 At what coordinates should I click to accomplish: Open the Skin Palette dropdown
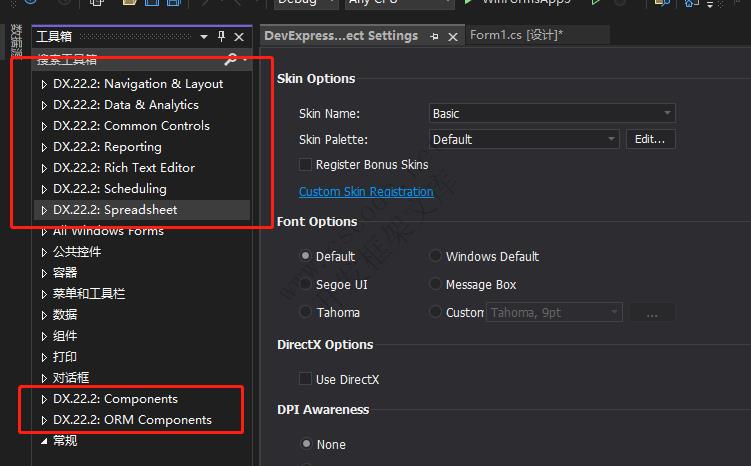[x=524, y=139]
